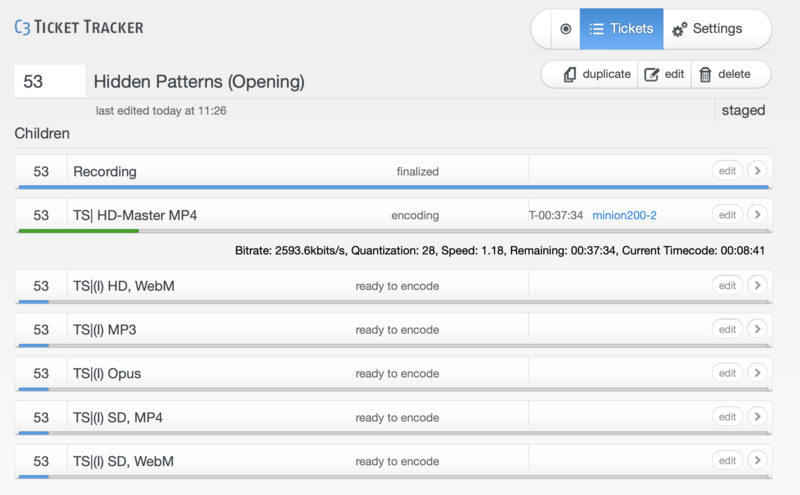Screen dimensions: 800x495
Task: Click the edit ticket button in the header
Action: click(664, 75)
